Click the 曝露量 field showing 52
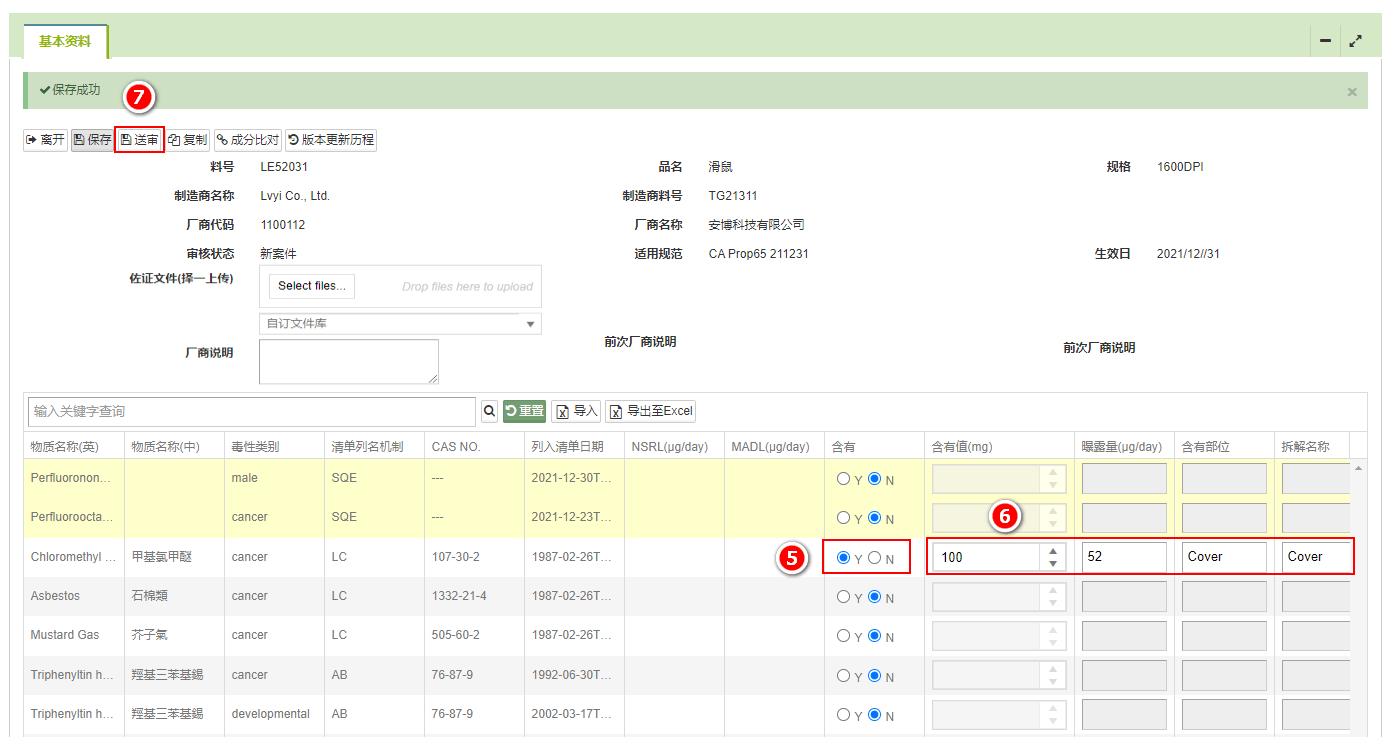 (x=1124, y=557)
